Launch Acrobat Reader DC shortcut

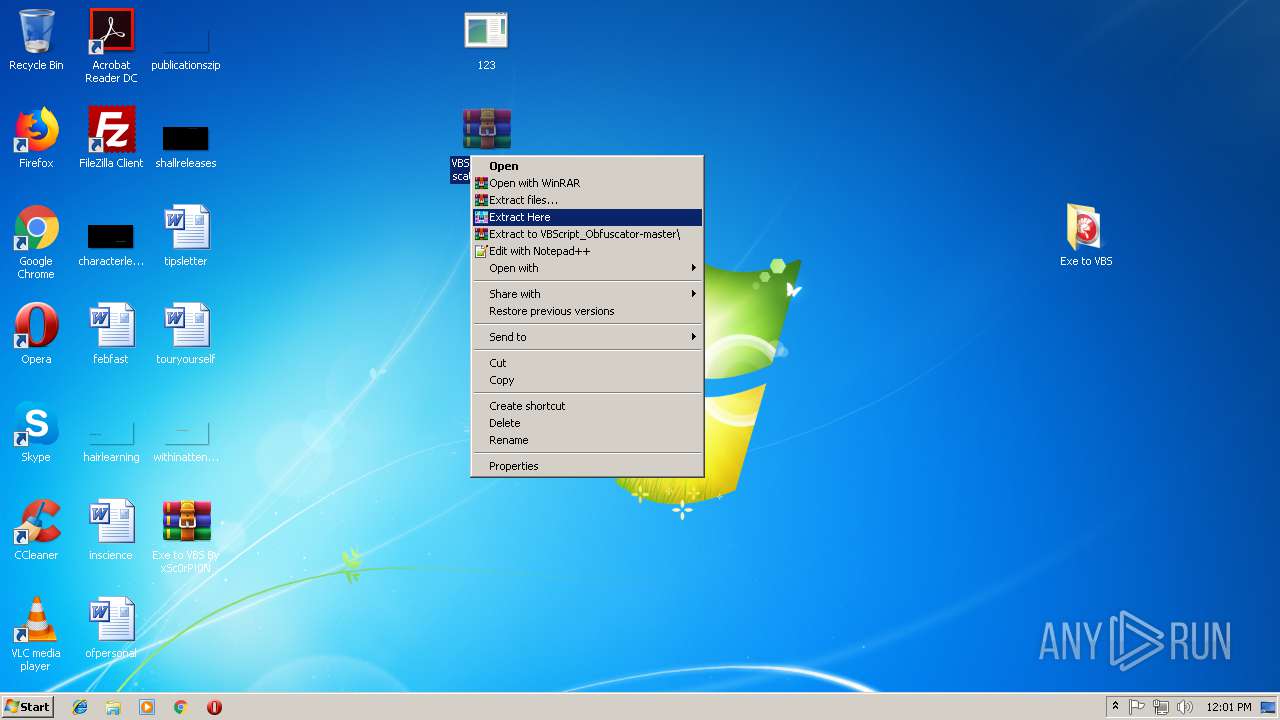click(111, 45)
